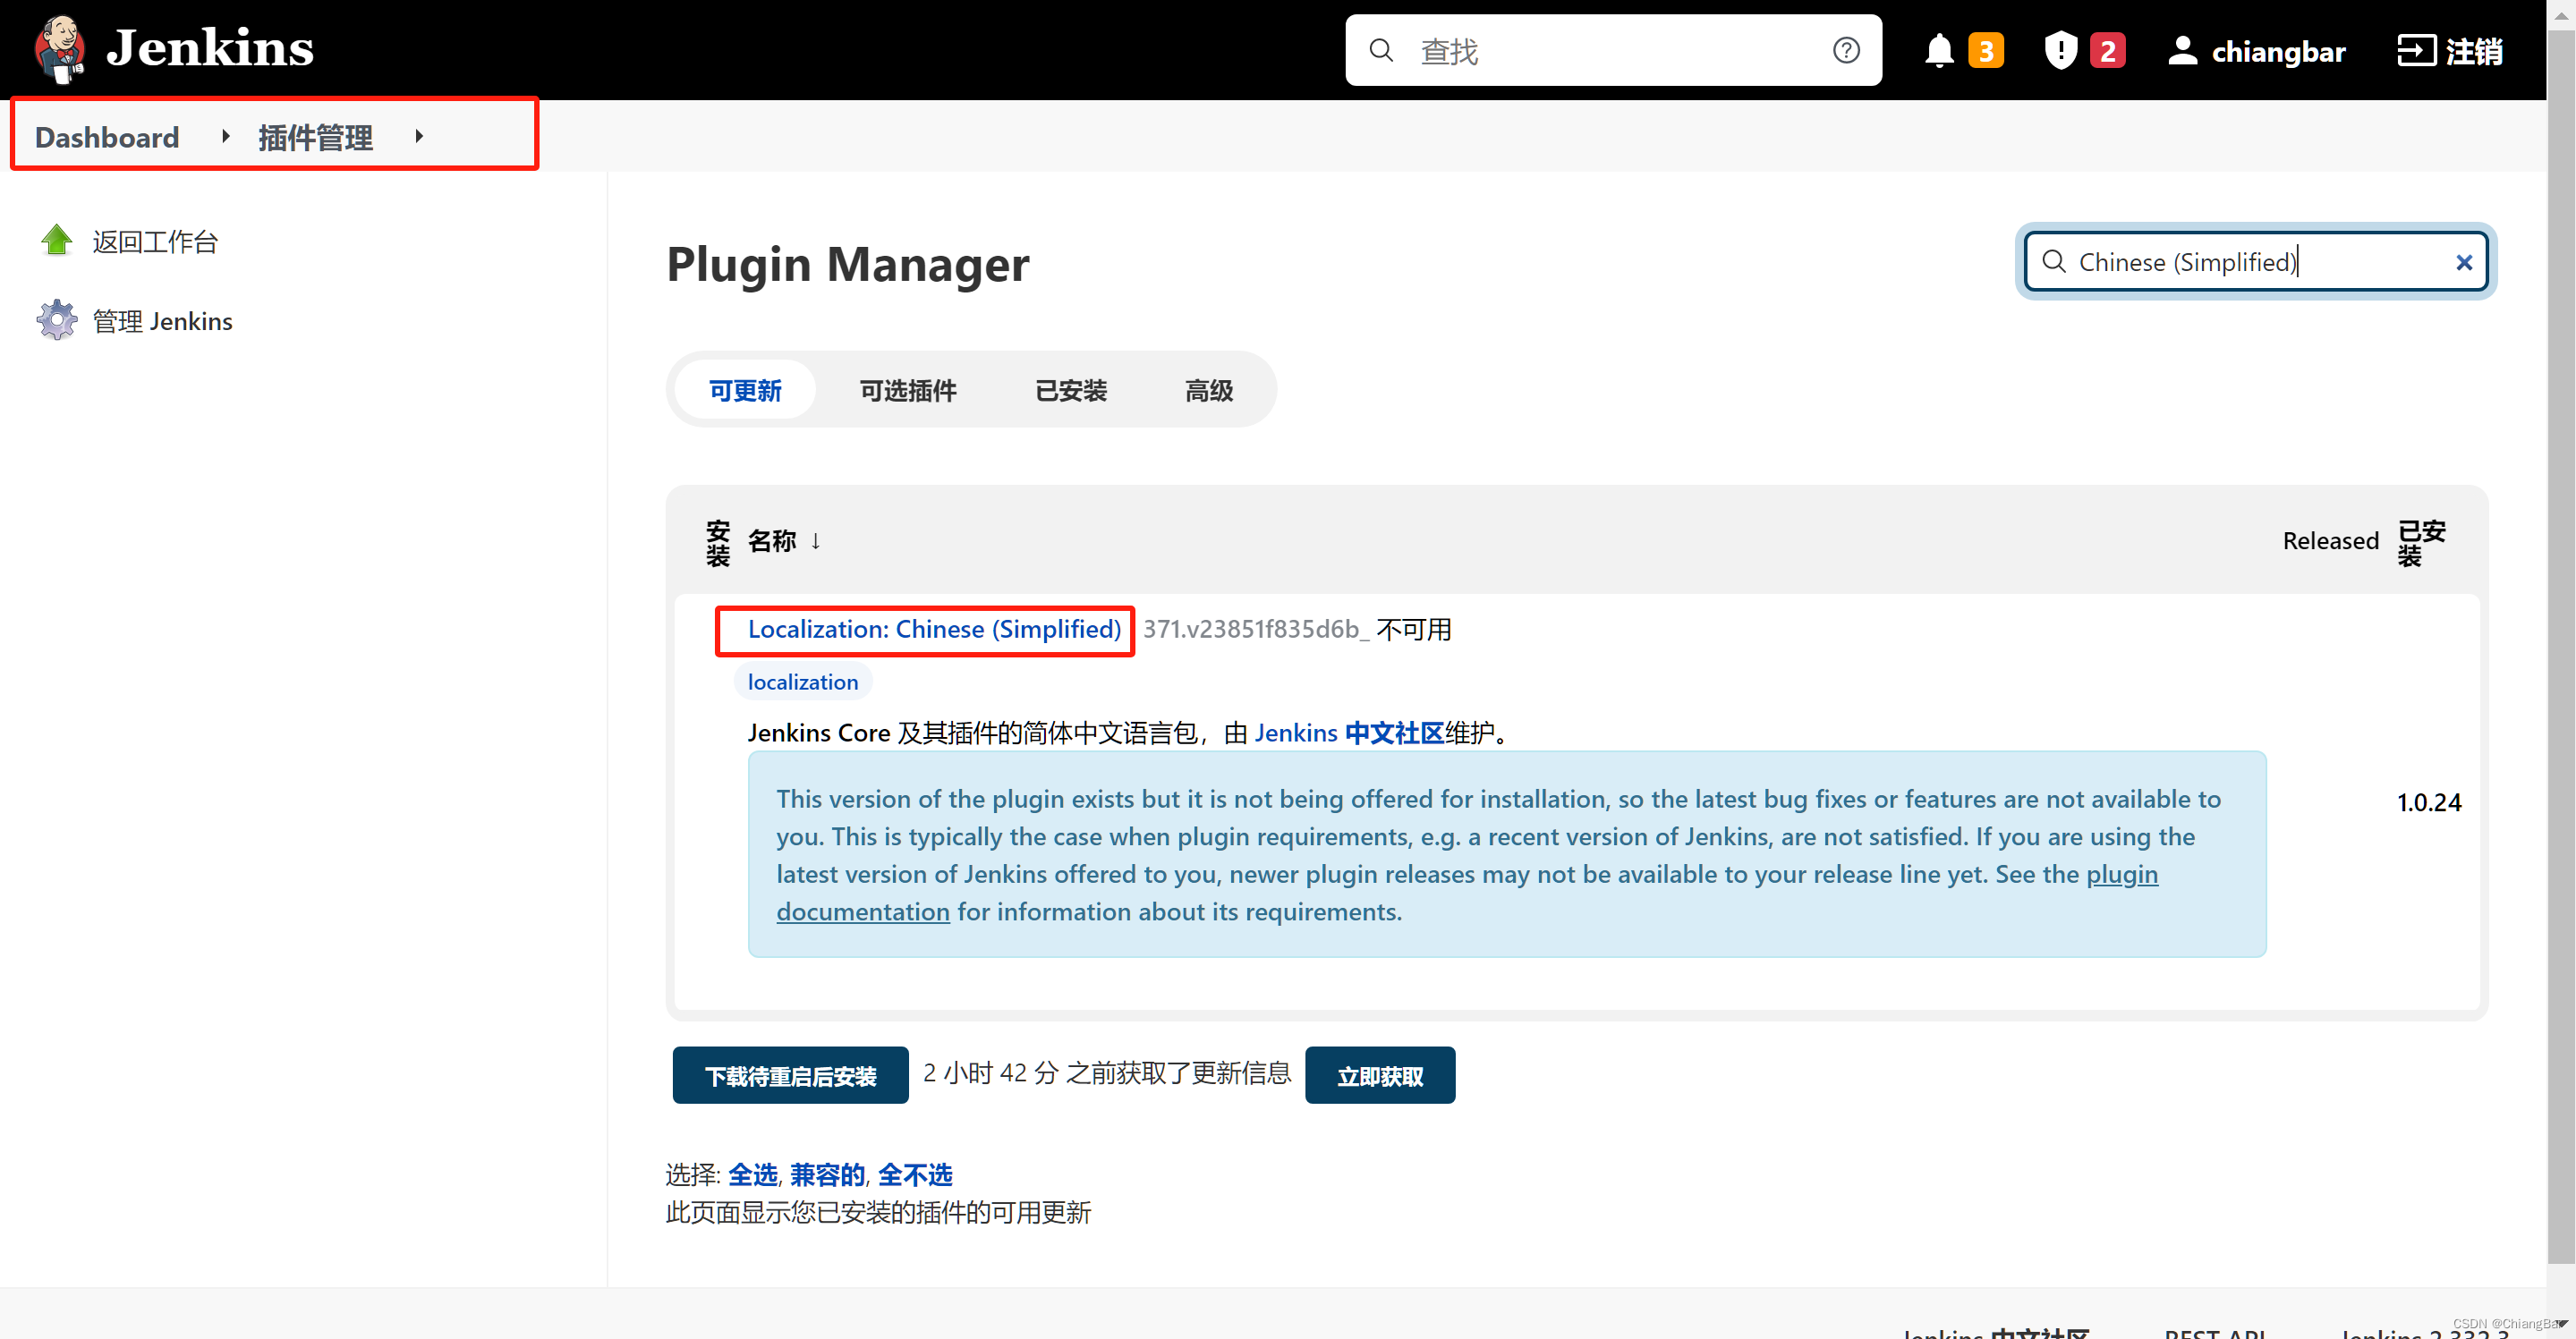Open 管理 Jenkins sidebar link
Screen dimensions: 2576x1339
[162, 321]
